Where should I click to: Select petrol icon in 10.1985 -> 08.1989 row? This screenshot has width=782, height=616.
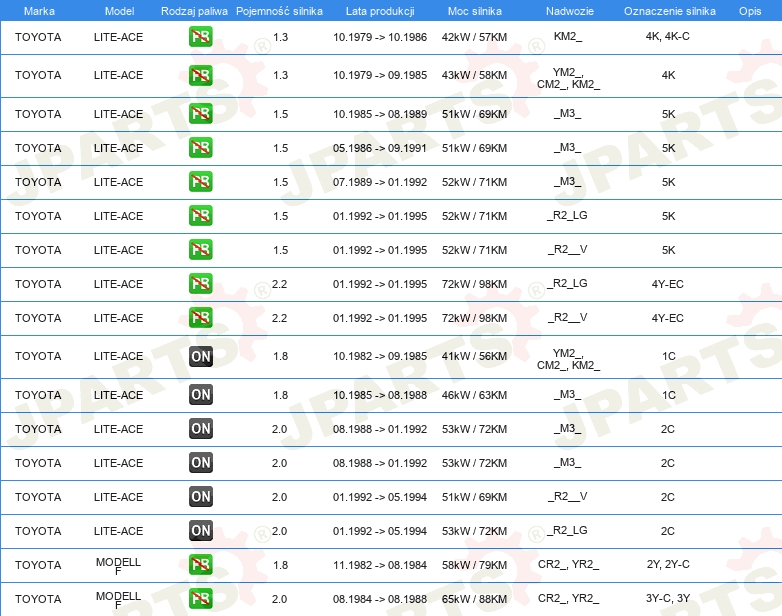click(200, 114)
